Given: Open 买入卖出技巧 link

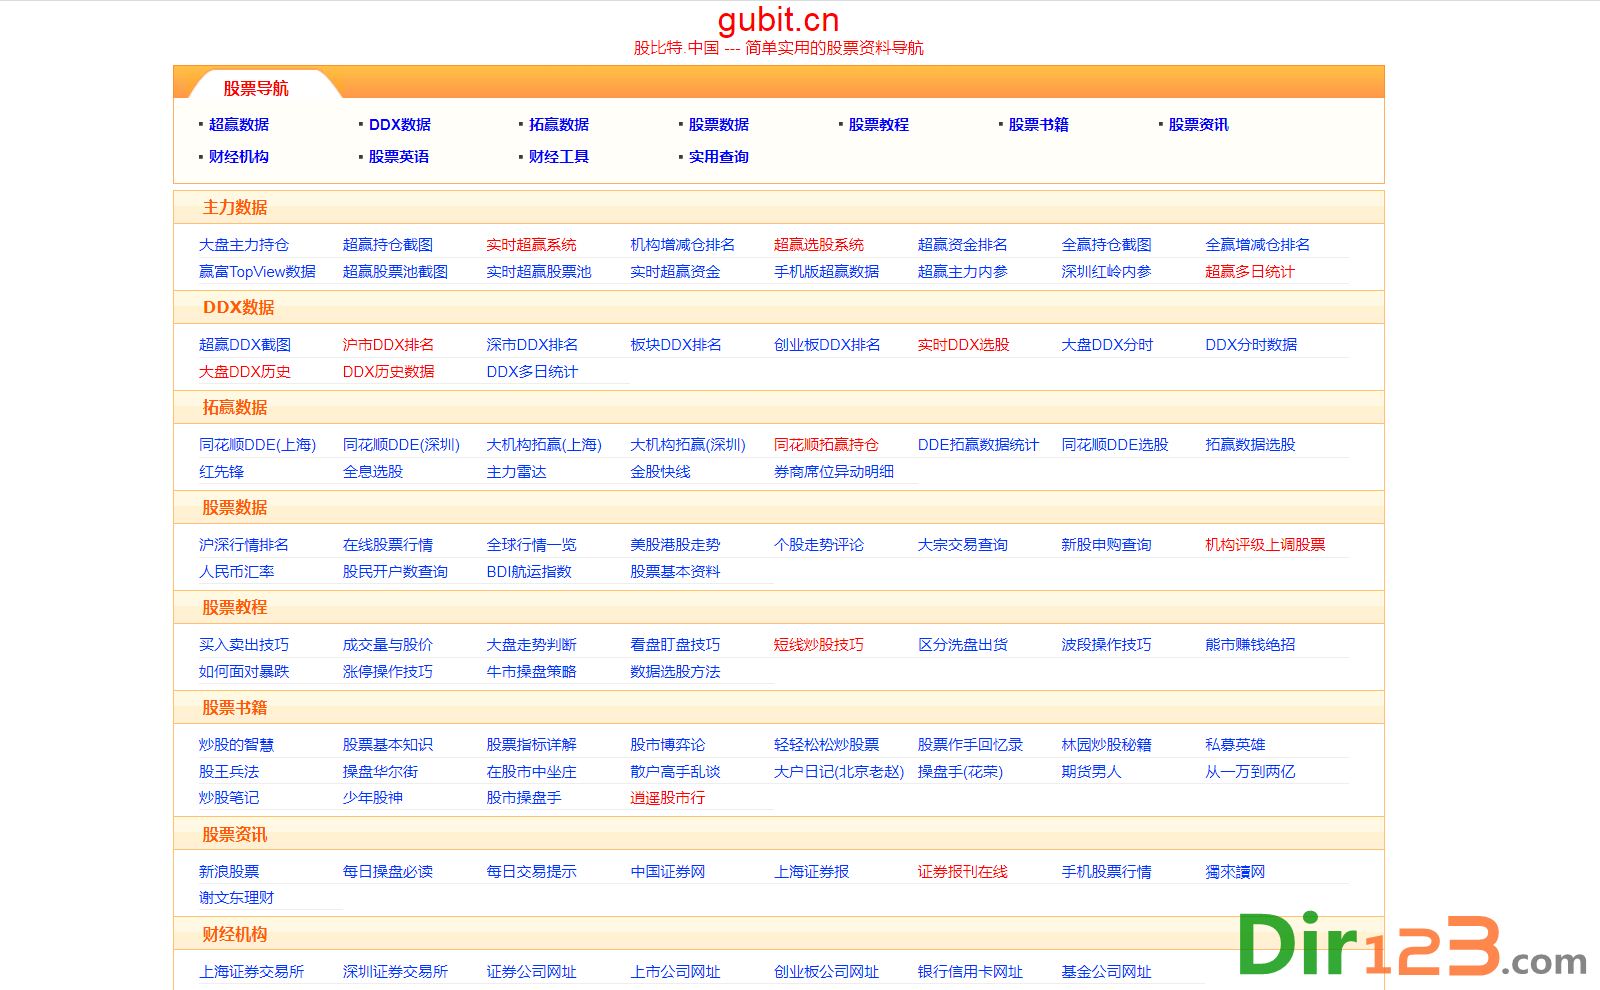Looking at the screenshot, I should point(244,645).
